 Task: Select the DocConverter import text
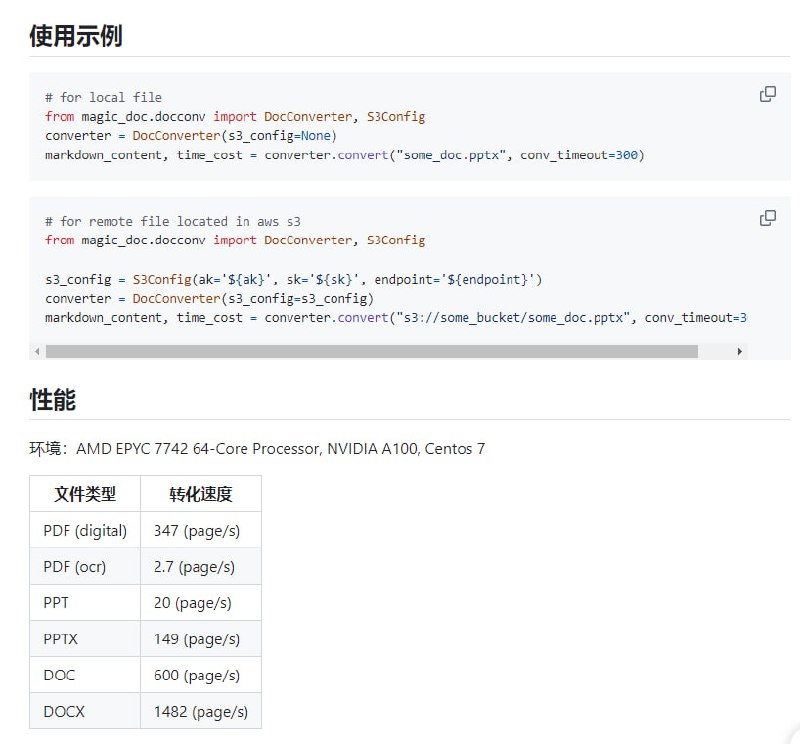click(308, 116)
